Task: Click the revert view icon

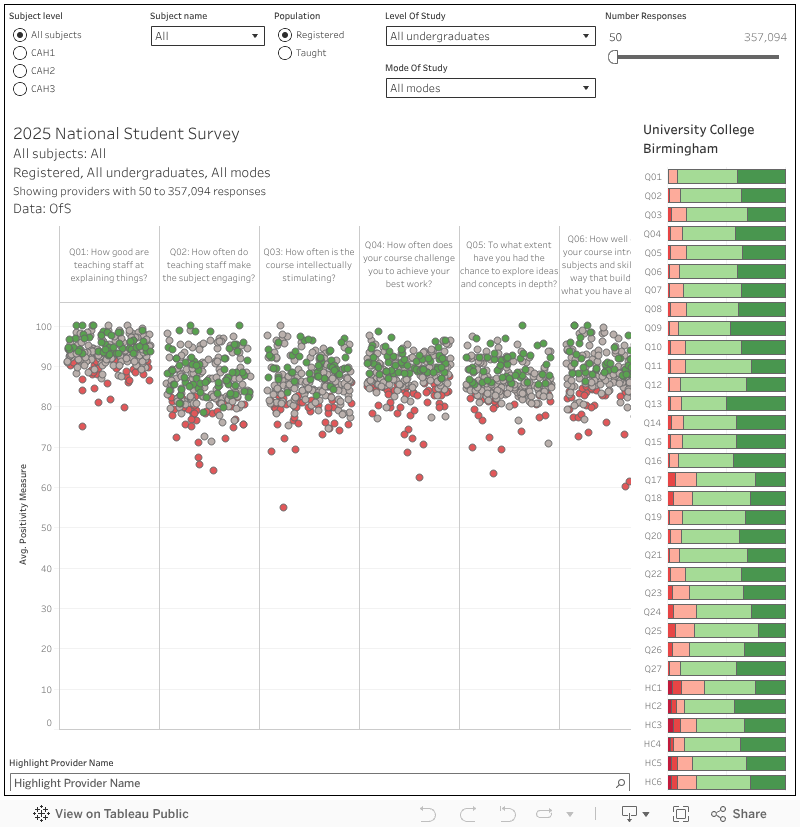Action: click(507, 813)
